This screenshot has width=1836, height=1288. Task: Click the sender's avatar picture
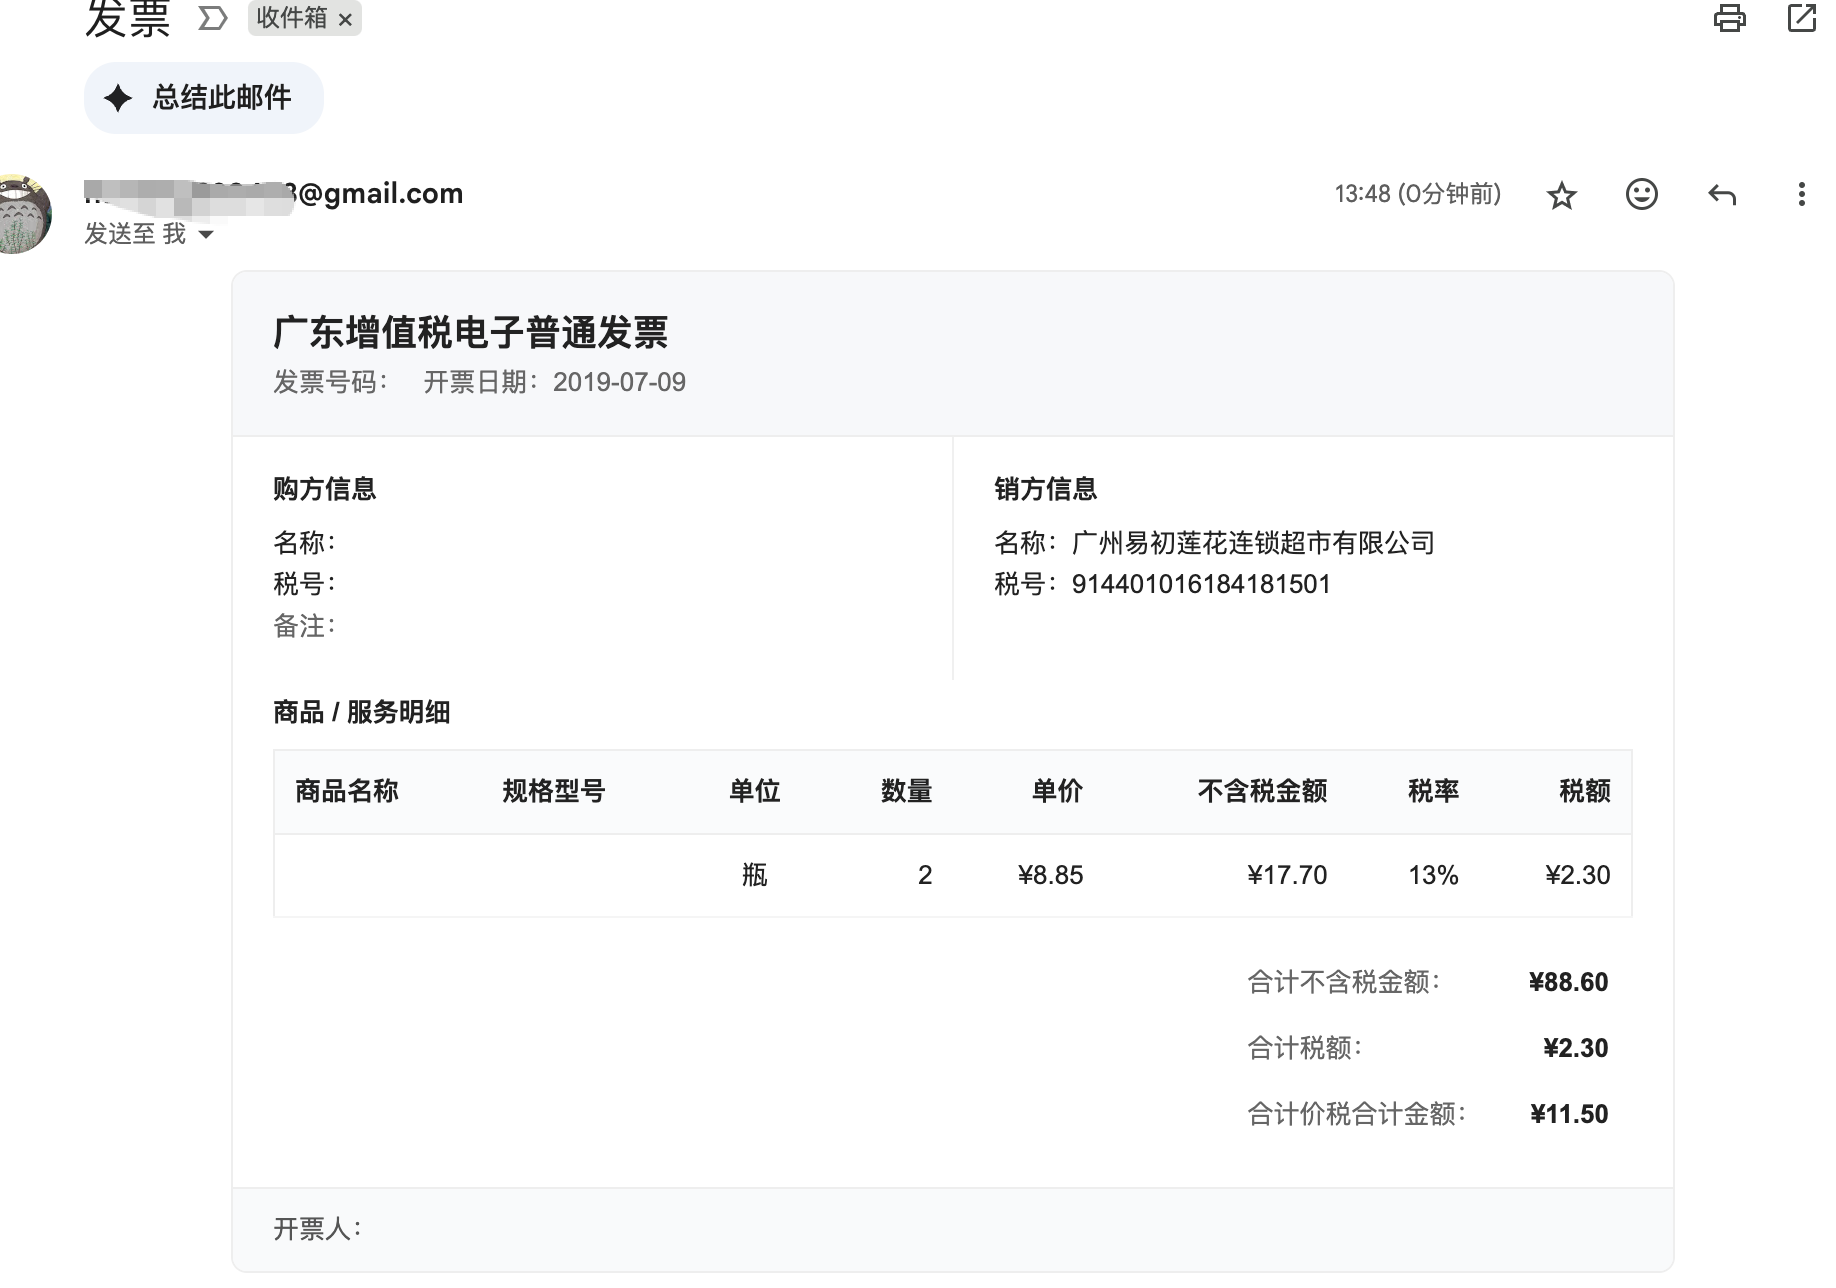click(22, 213)
